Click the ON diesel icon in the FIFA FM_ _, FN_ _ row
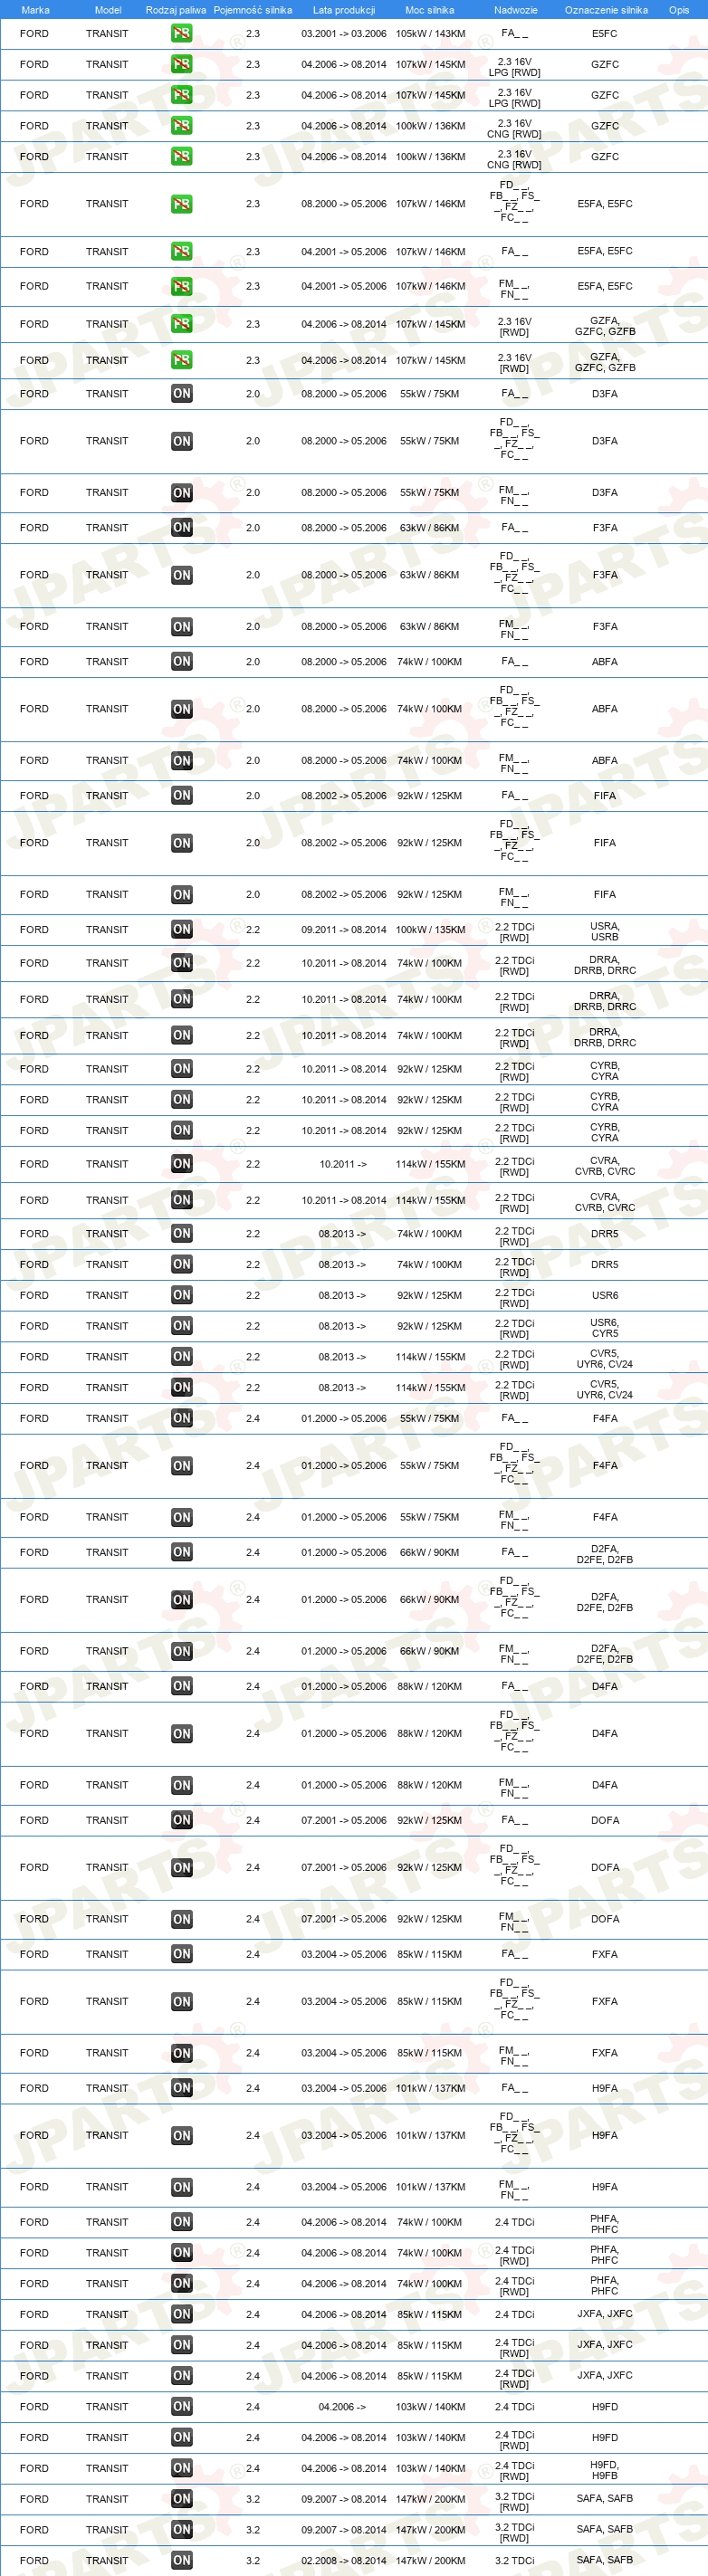The width and height of the screenshot is (708, 2576). pyautogui.click(x=181, y=895)
